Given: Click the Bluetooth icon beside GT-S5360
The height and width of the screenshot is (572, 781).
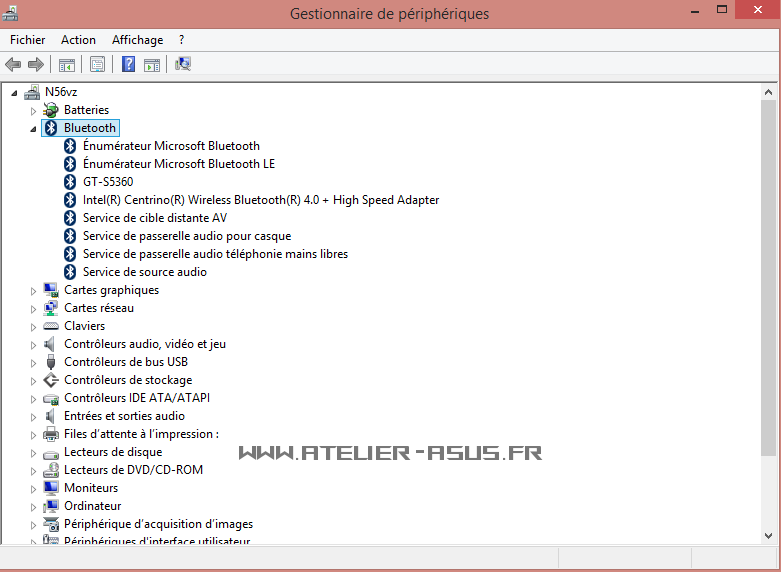Looking at the screenshot, I should [70, 182].
